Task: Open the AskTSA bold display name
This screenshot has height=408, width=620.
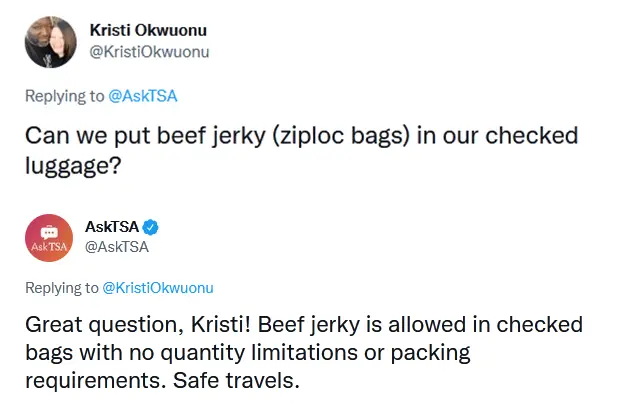Action: pyautogui.click(x=112, y=227)
